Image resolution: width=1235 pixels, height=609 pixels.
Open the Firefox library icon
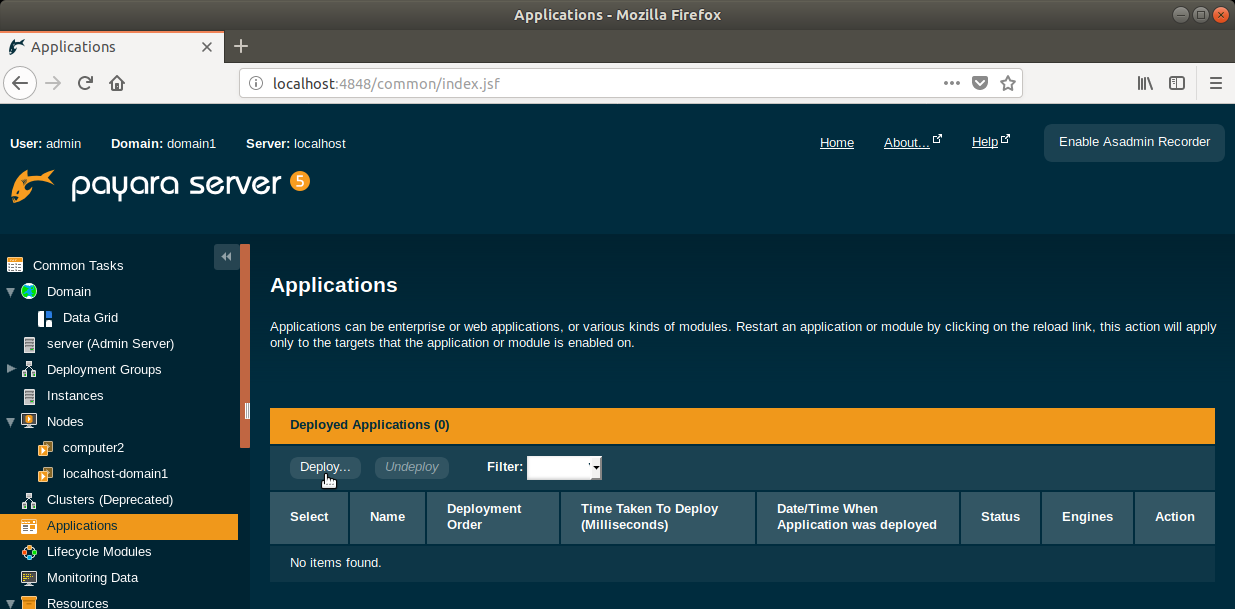1146,83
